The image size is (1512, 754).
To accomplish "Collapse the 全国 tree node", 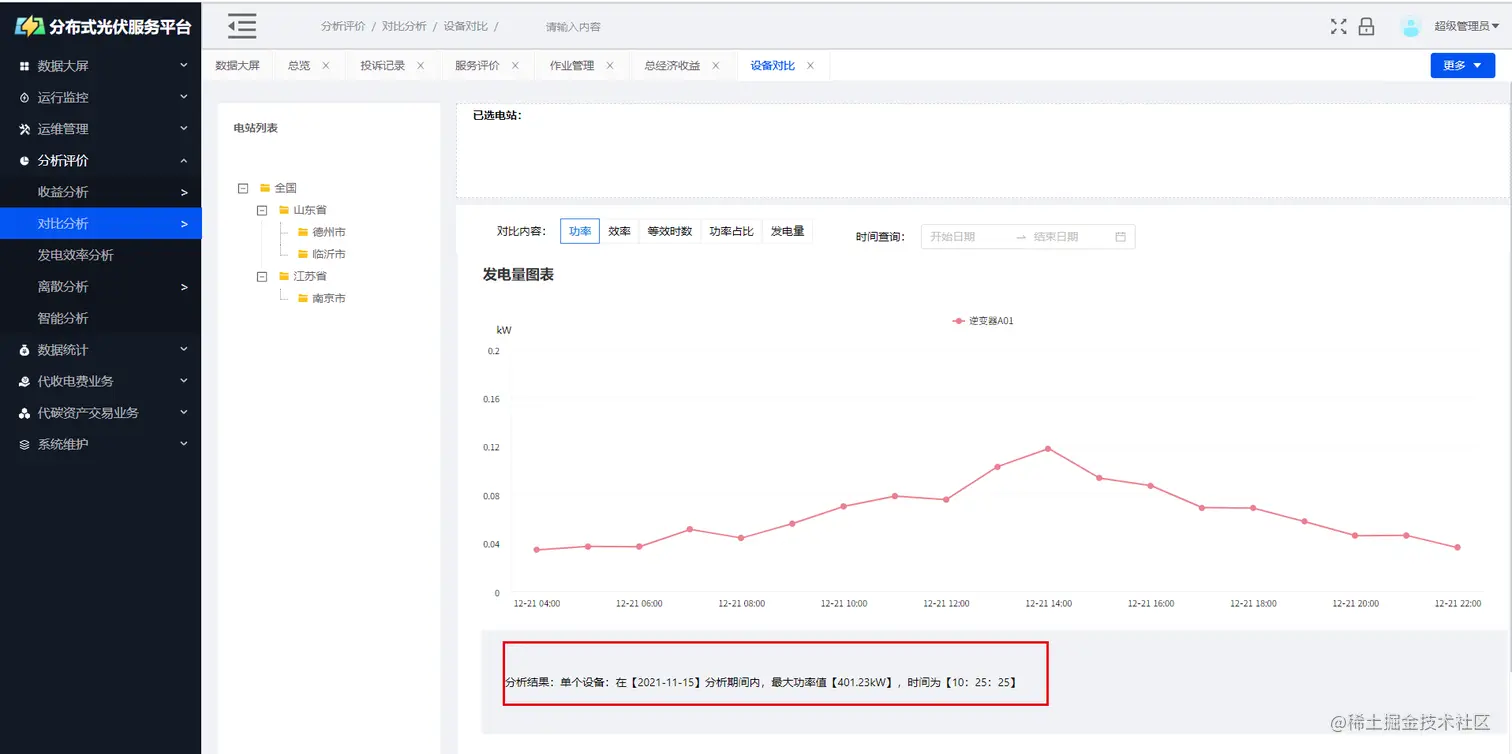I will pos(242,187).
